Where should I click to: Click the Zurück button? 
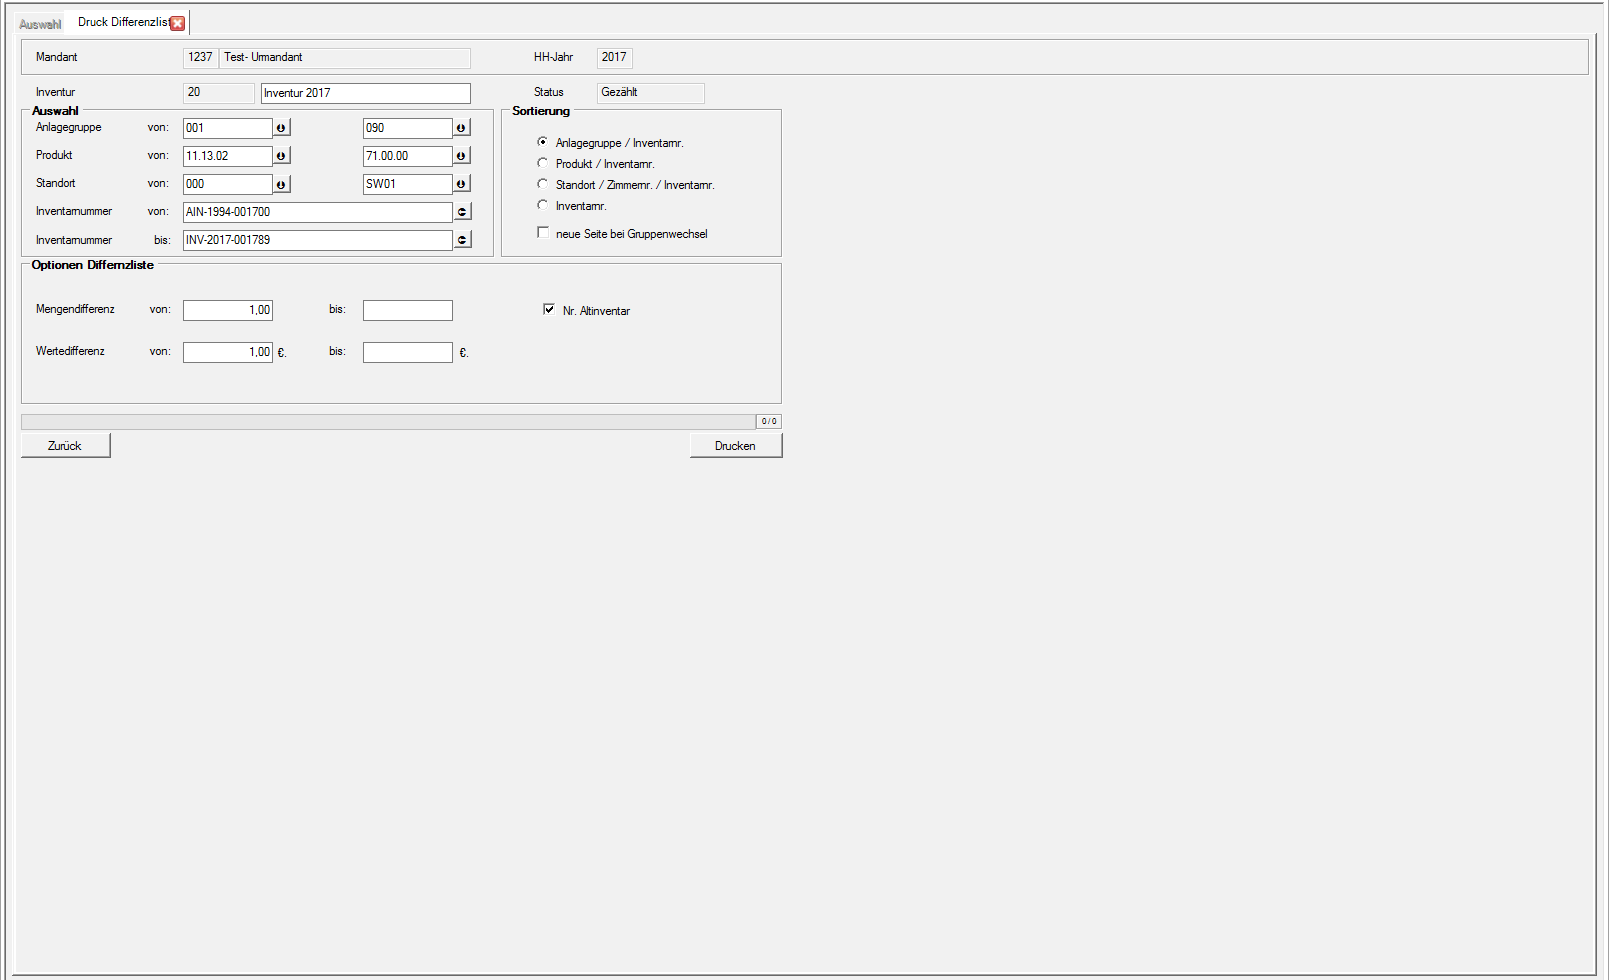(x=65, y=446)
